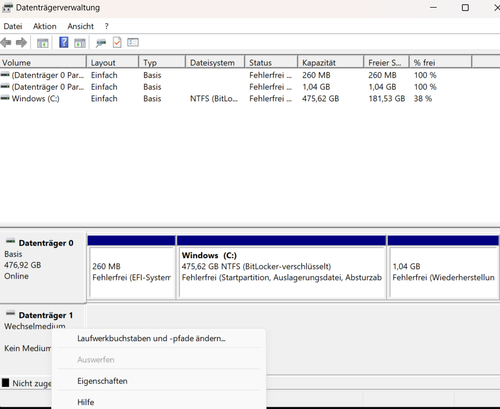Sort by the Volume column header

[43, 62]
